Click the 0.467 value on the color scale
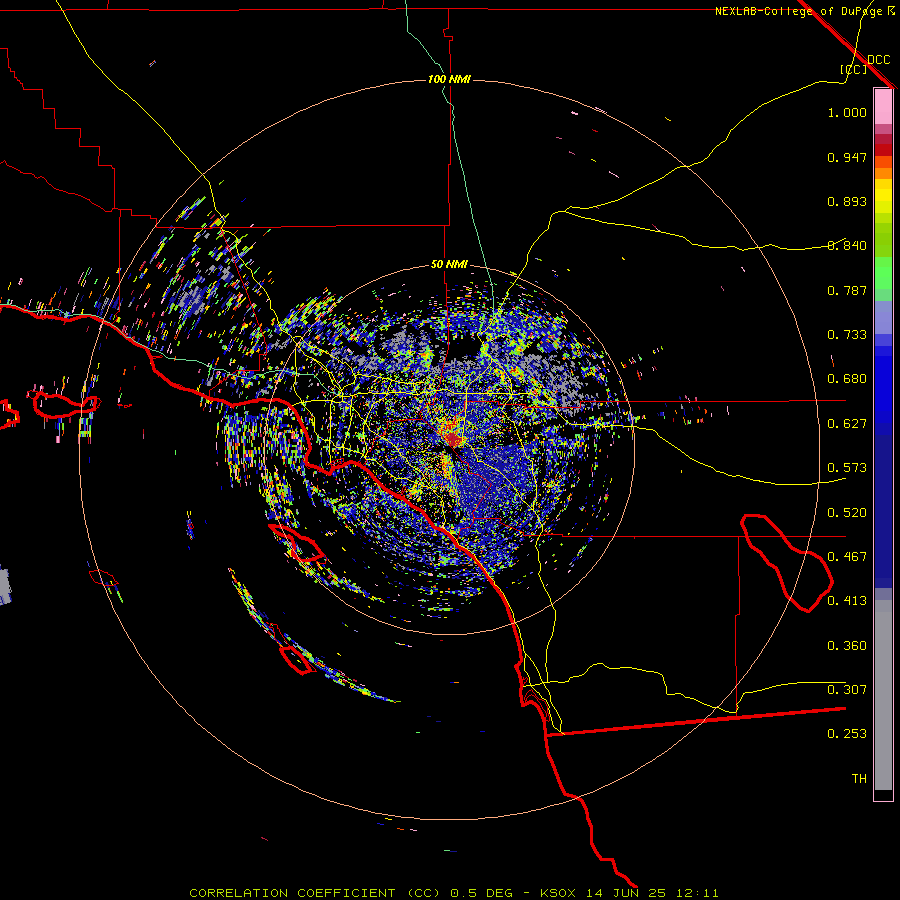 (847, 557)
